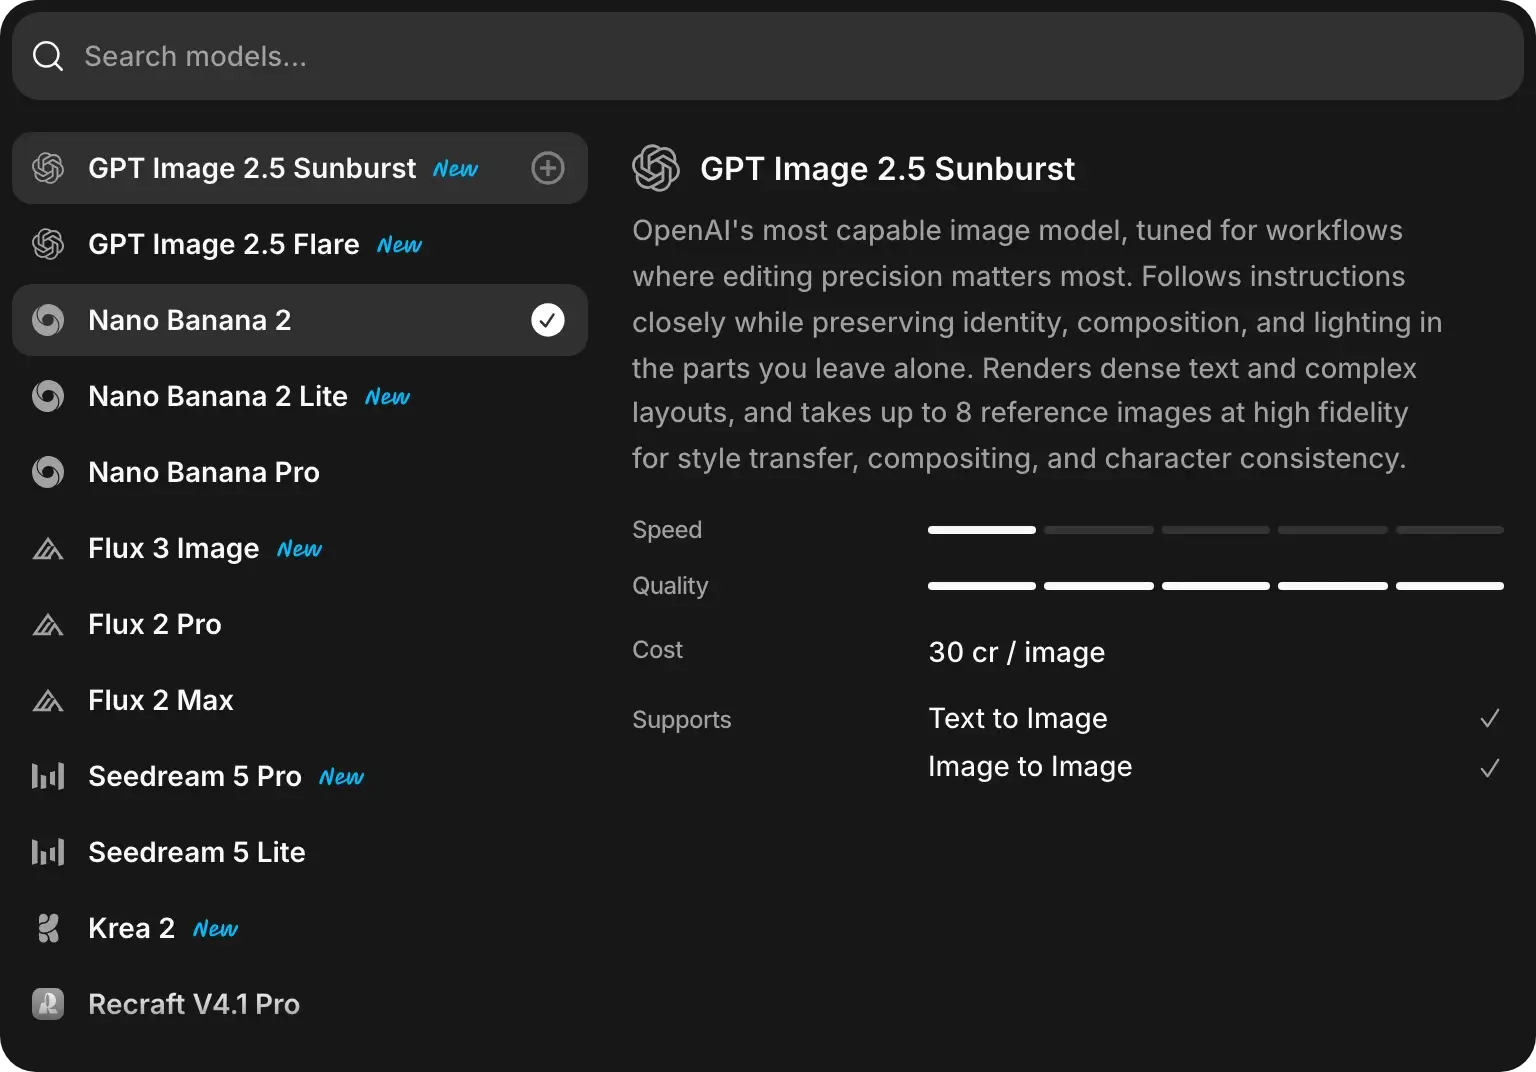Pick Flux 2 Max from the list
Screen dimensions: 1536x1072
(300, 700)
